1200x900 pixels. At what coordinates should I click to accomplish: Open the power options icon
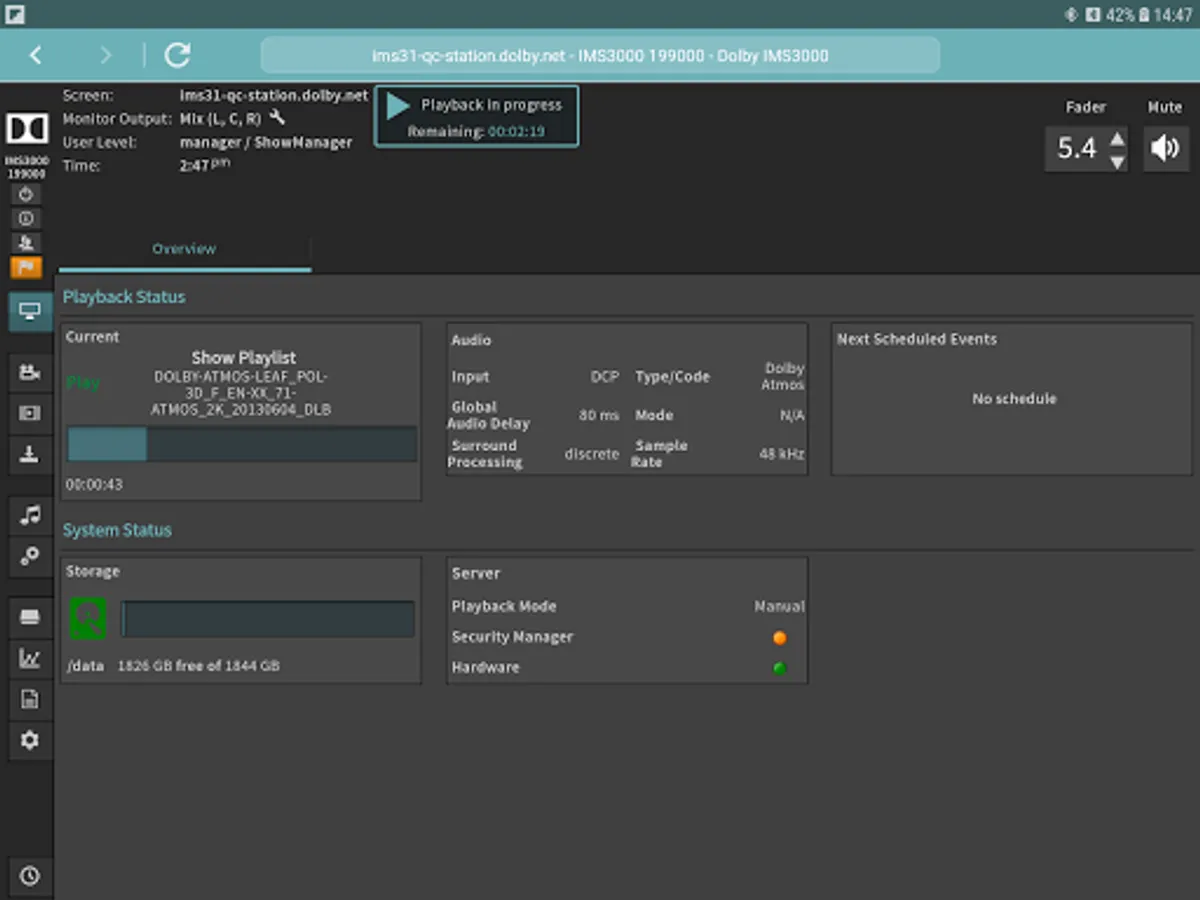(x=27, y=195)
